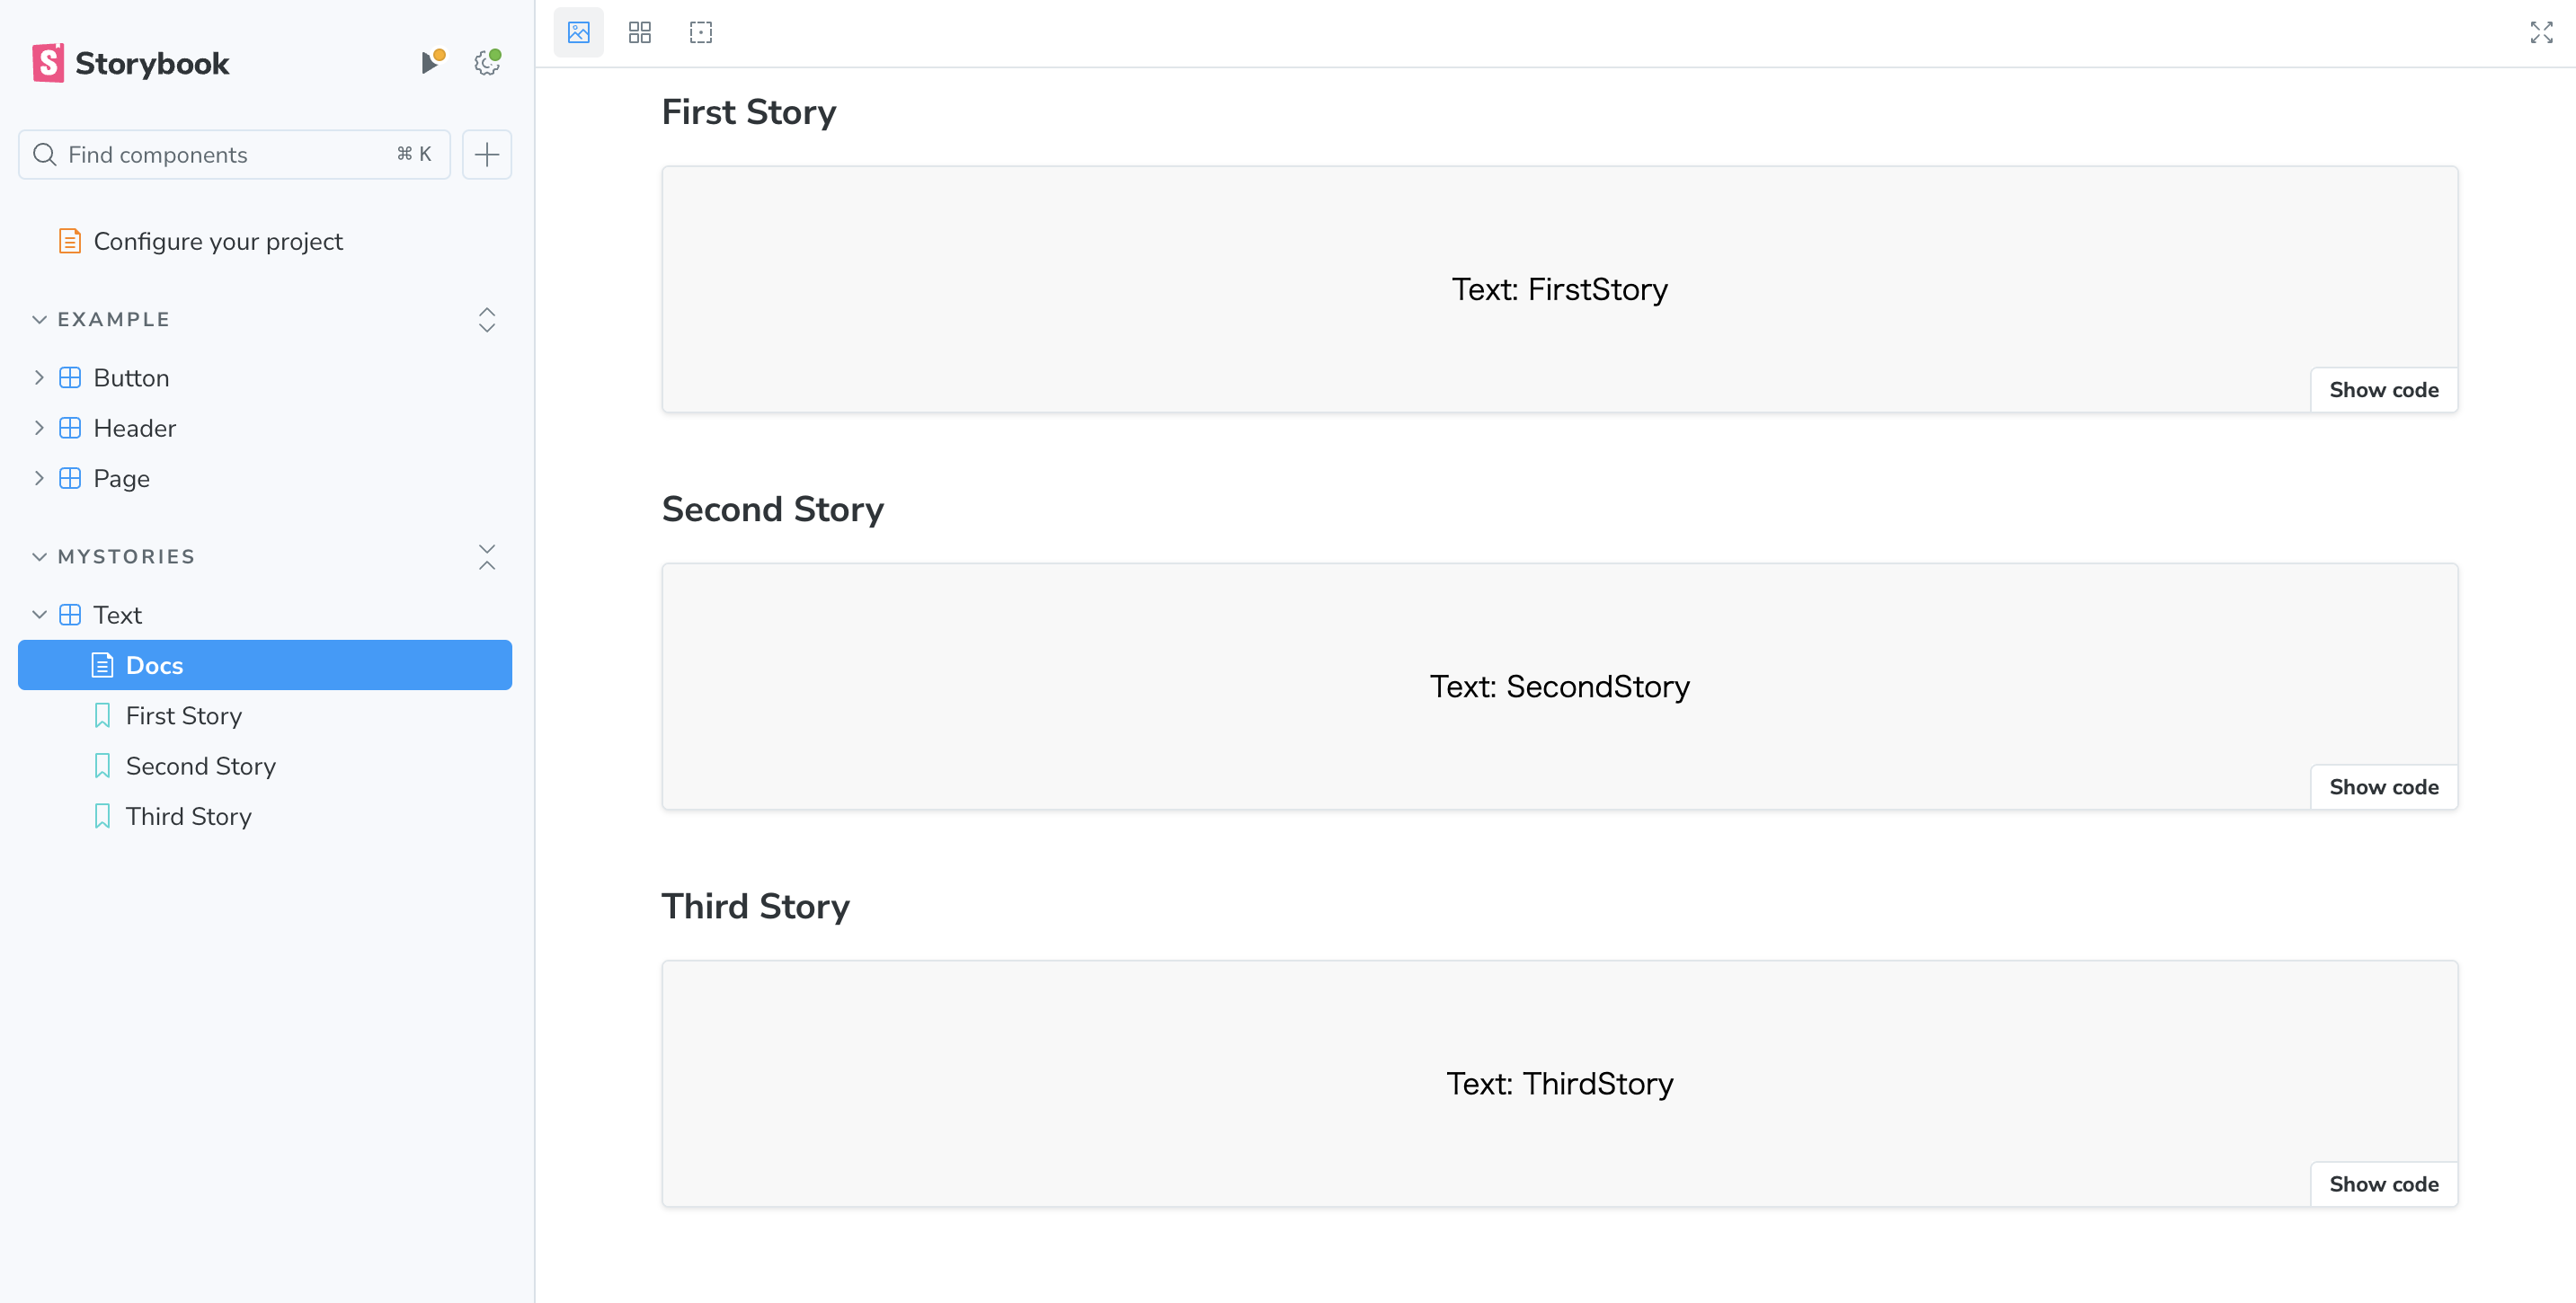Image resolution: width=2576 pixels, height=1303 pixels.
Task: Open Storybook settings gear menu
Action: click(487, 63)
